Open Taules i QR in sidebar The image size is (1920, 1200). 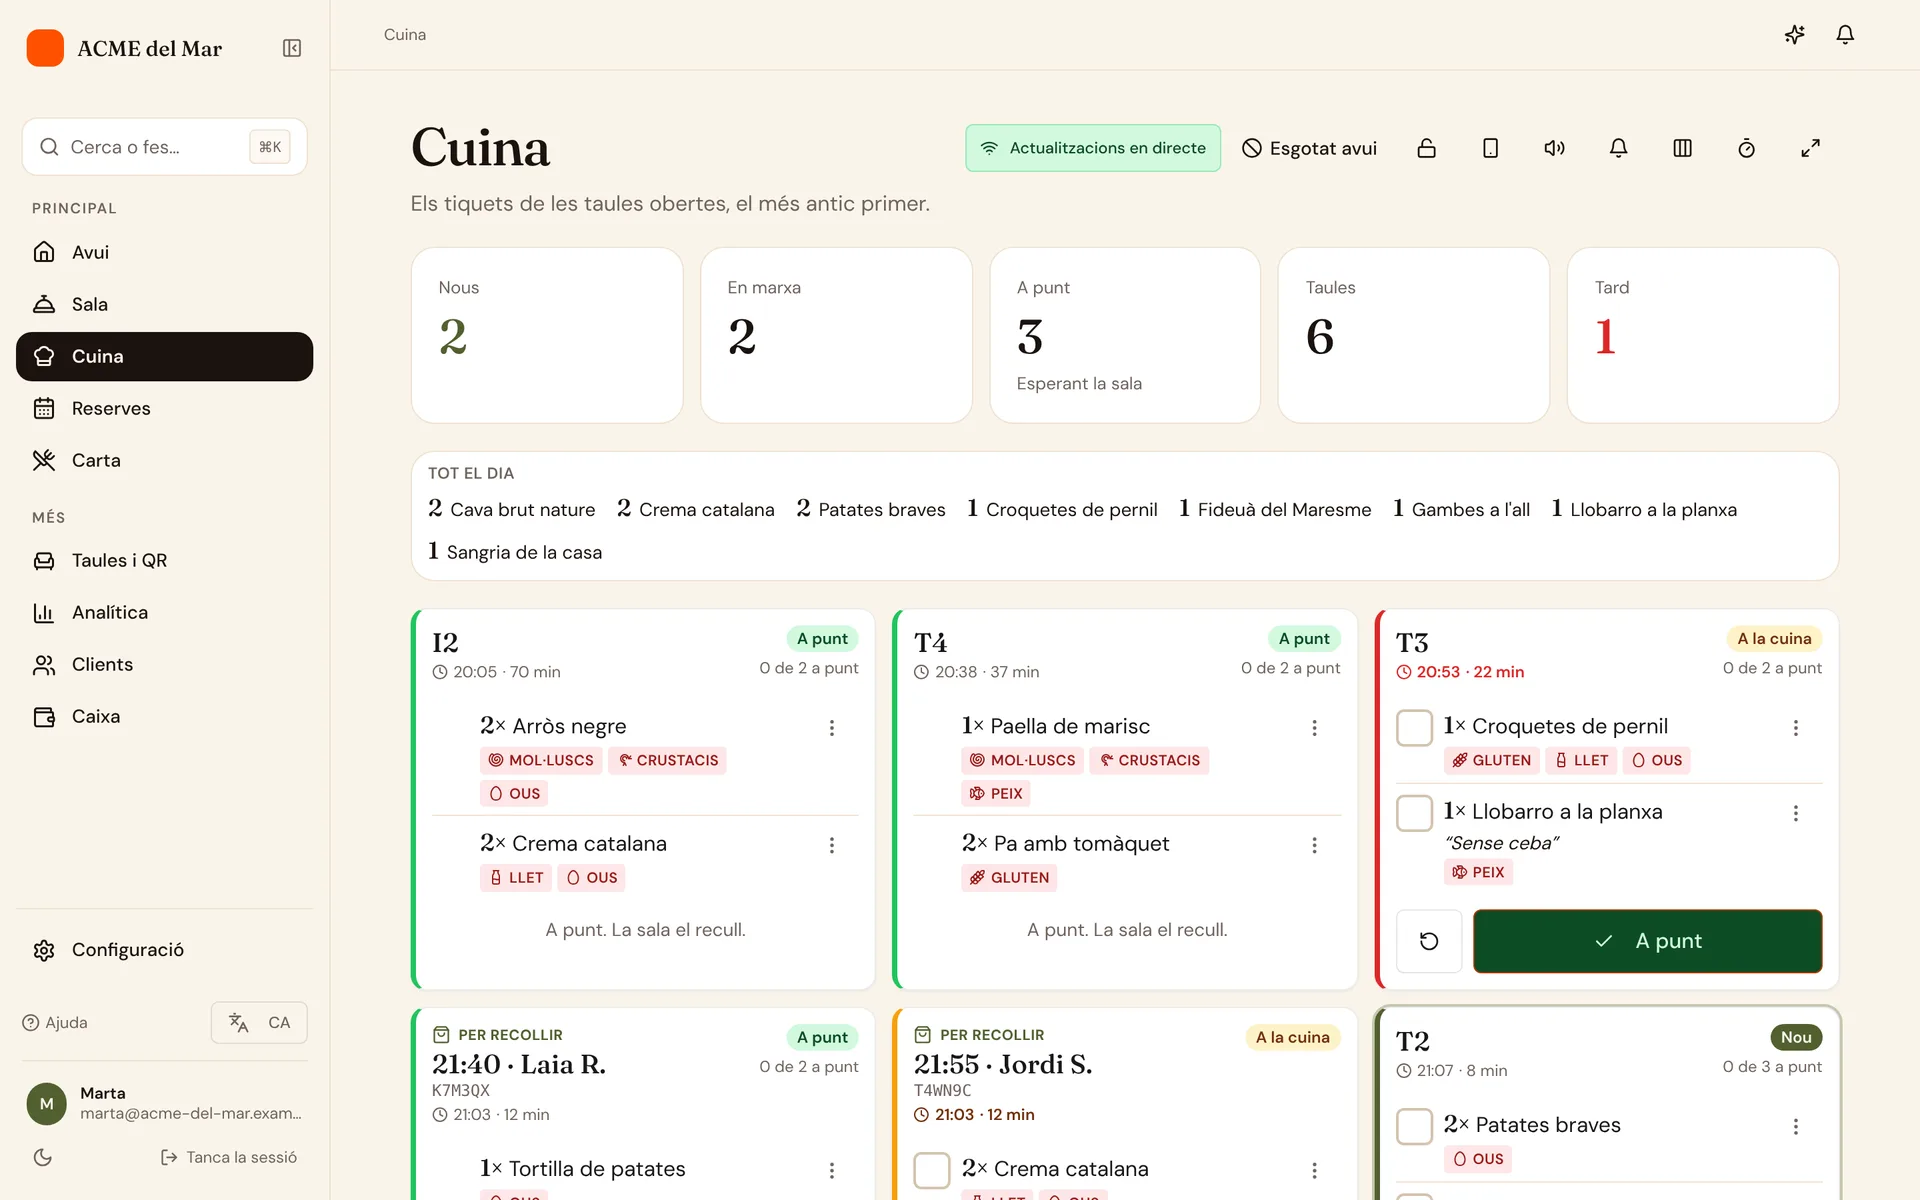coord(164,560)
